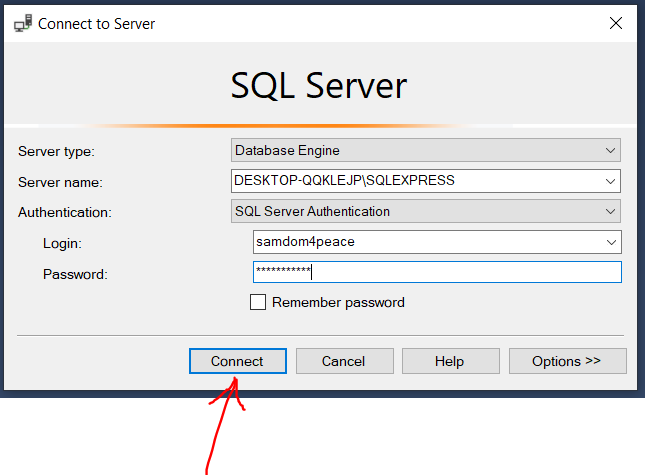
Task: Click the Server type label
Action: (56, 151)
